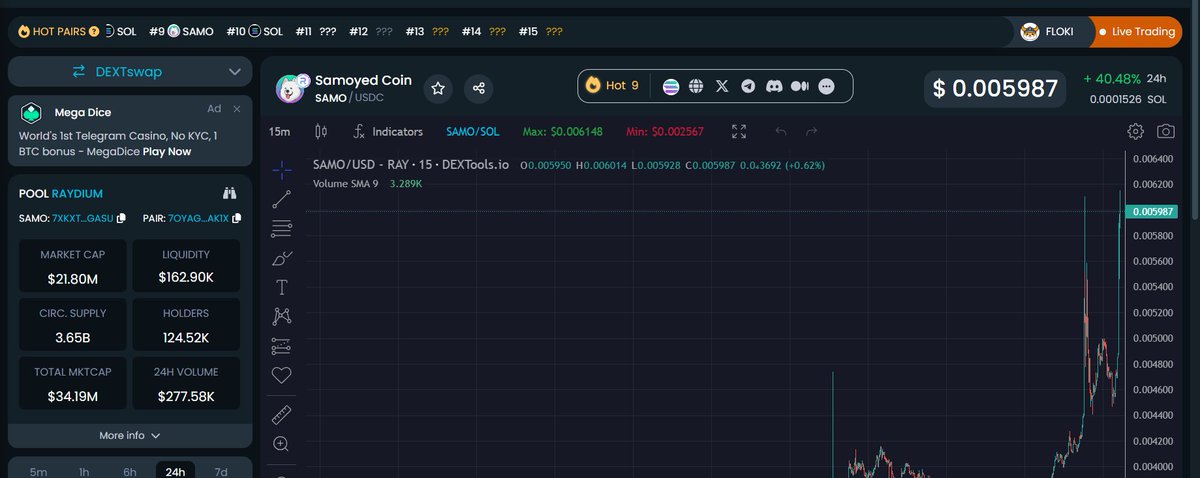Open the forecasting and measurement tools
Viewport: 1200px width, 478px height.
point(282,346)
